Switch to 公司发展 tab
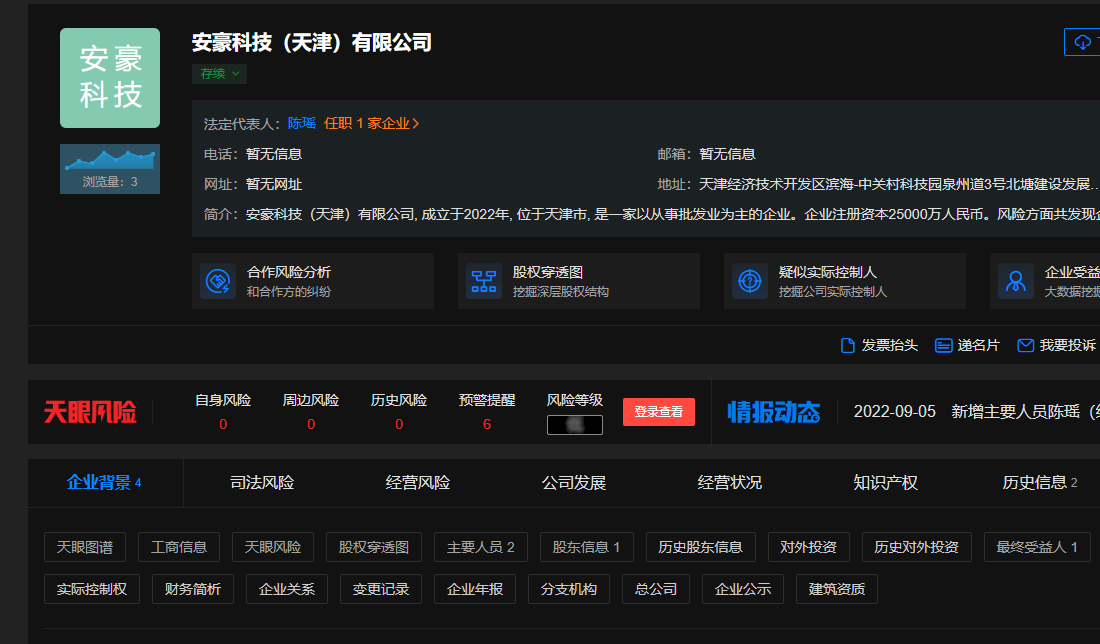This screenshot has height=644, width=1100. click(573, 483)
